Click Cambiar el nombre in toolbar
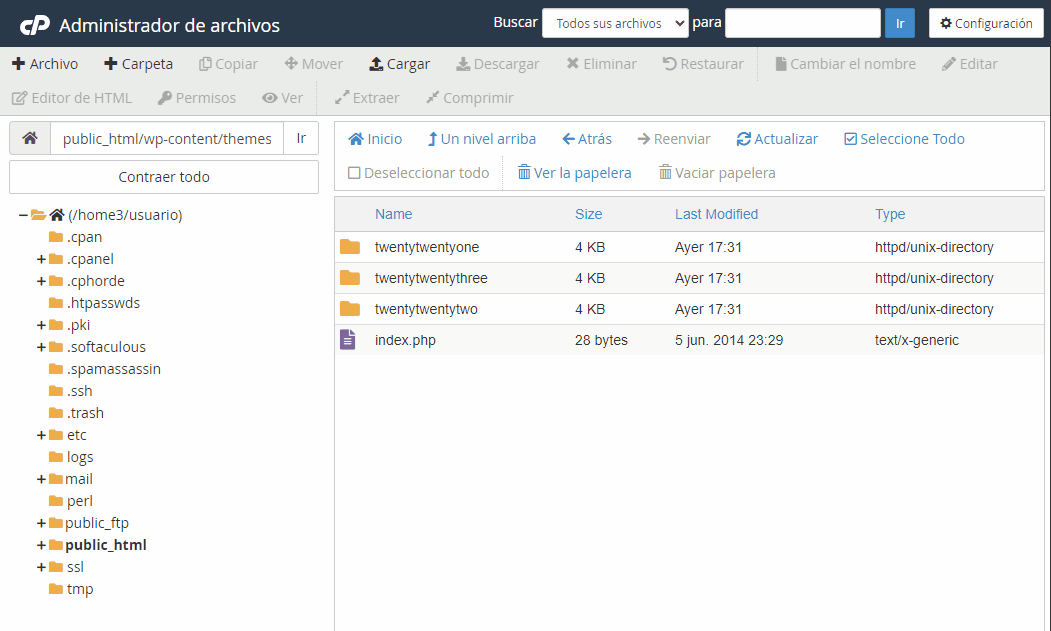1051x631 pixels. coord(845,64)
